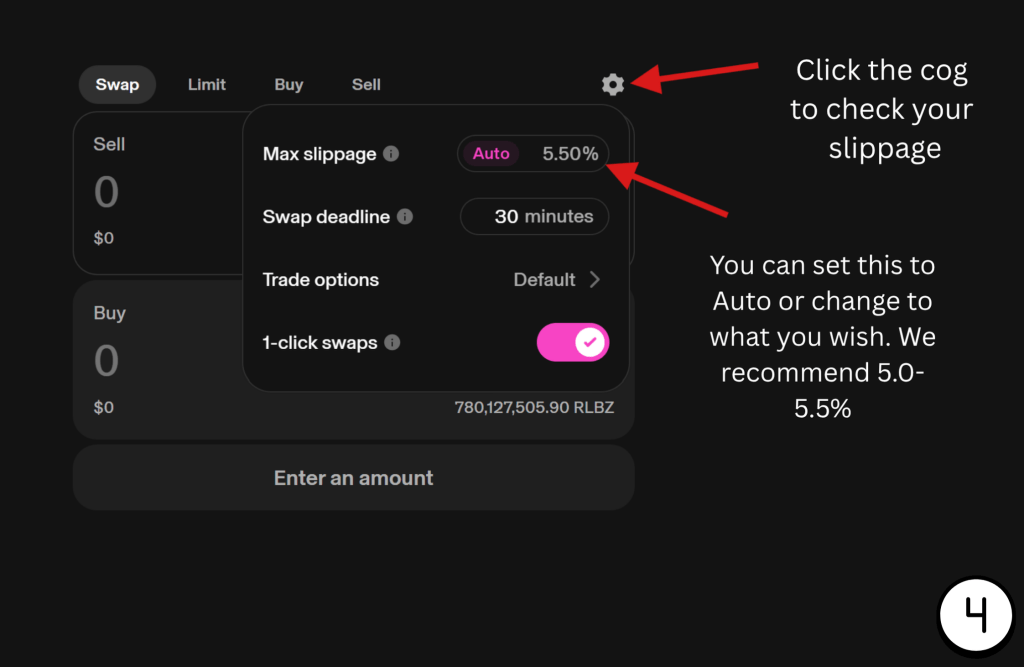The height and width of the screenshot is (667, 1024).
Task: Click the $0 value under Sell amount
Action: point(104,238)
